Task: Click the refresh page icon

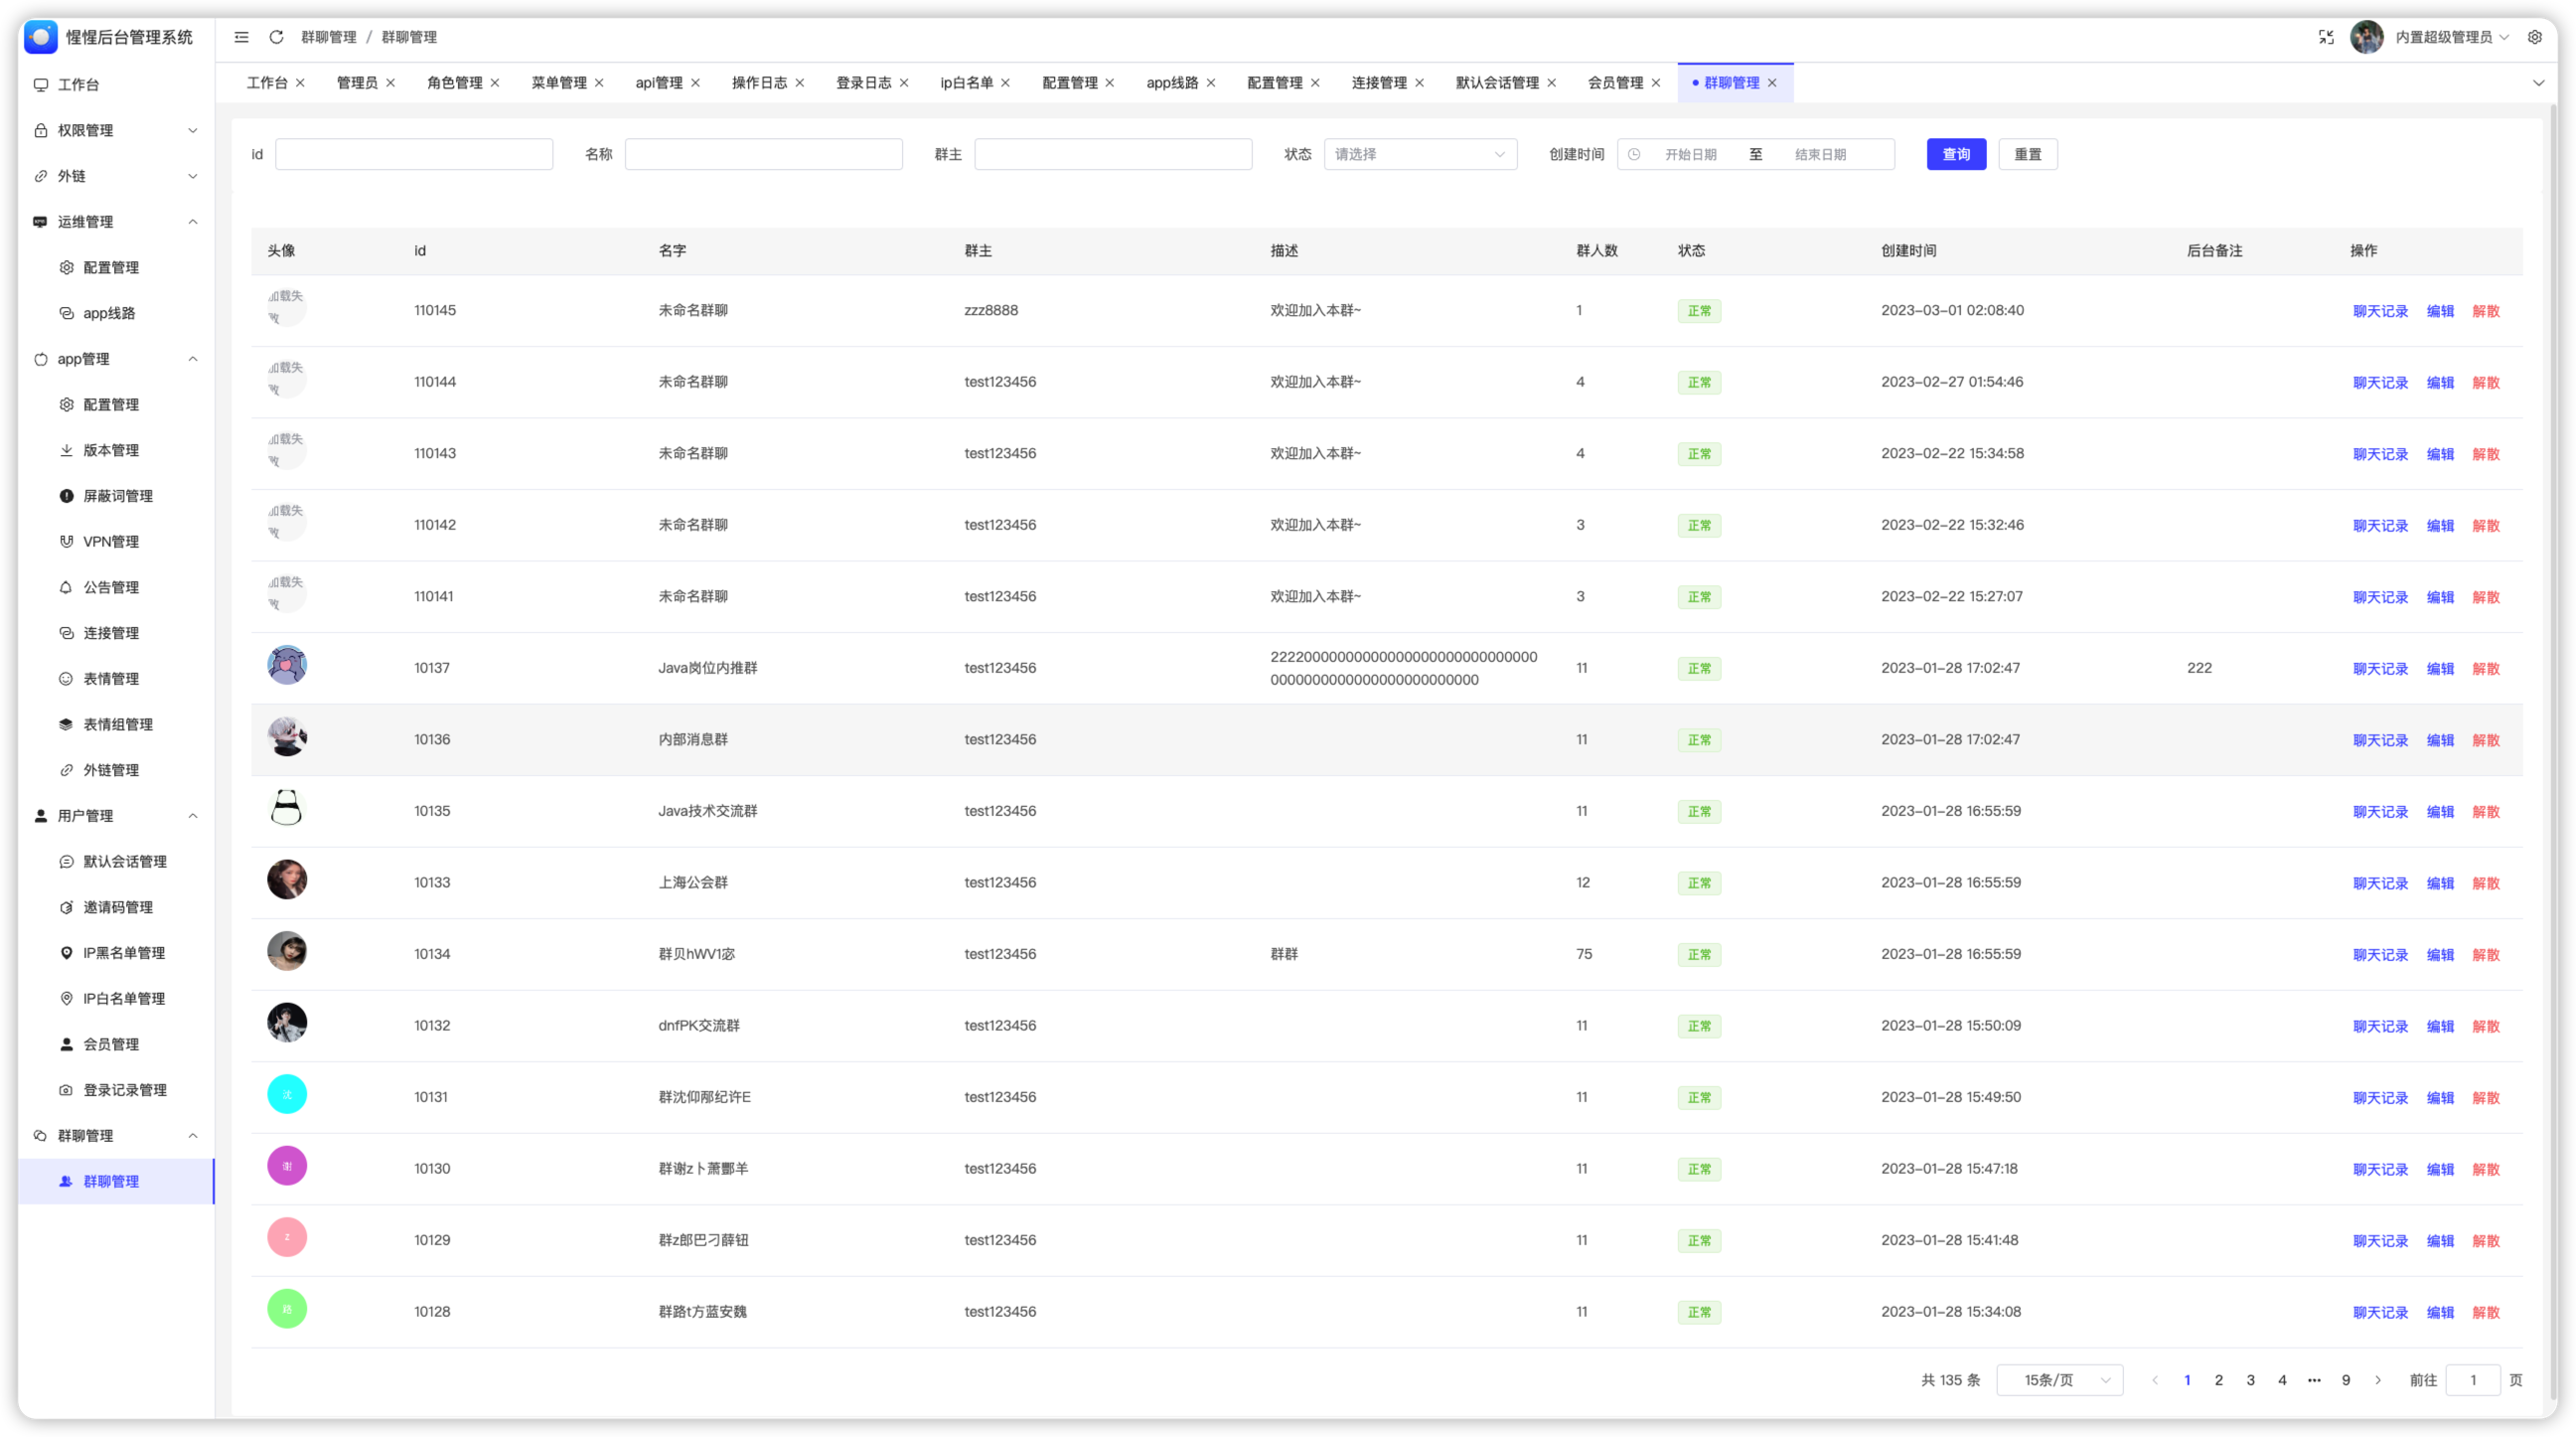Action: (277, 37)
